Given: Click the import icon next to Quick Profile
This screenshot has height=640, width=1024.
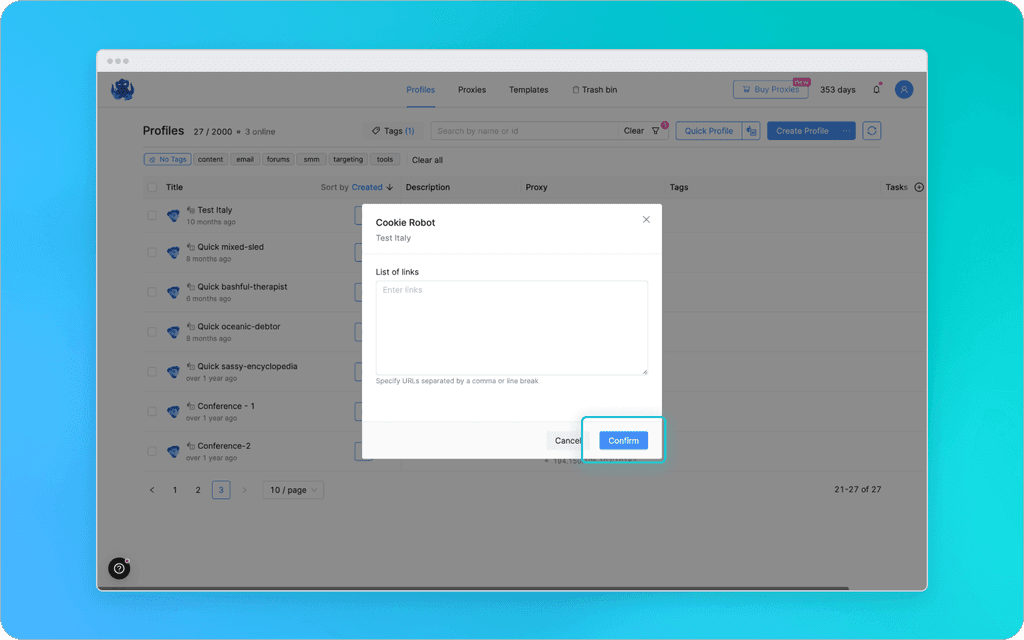Looking at the screenshot, I should [x=750, y=131].
